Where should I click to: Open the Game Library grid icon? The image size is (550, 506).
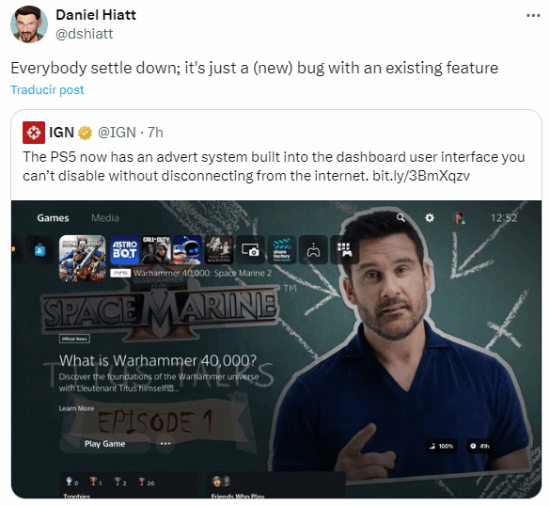point(344,250)
